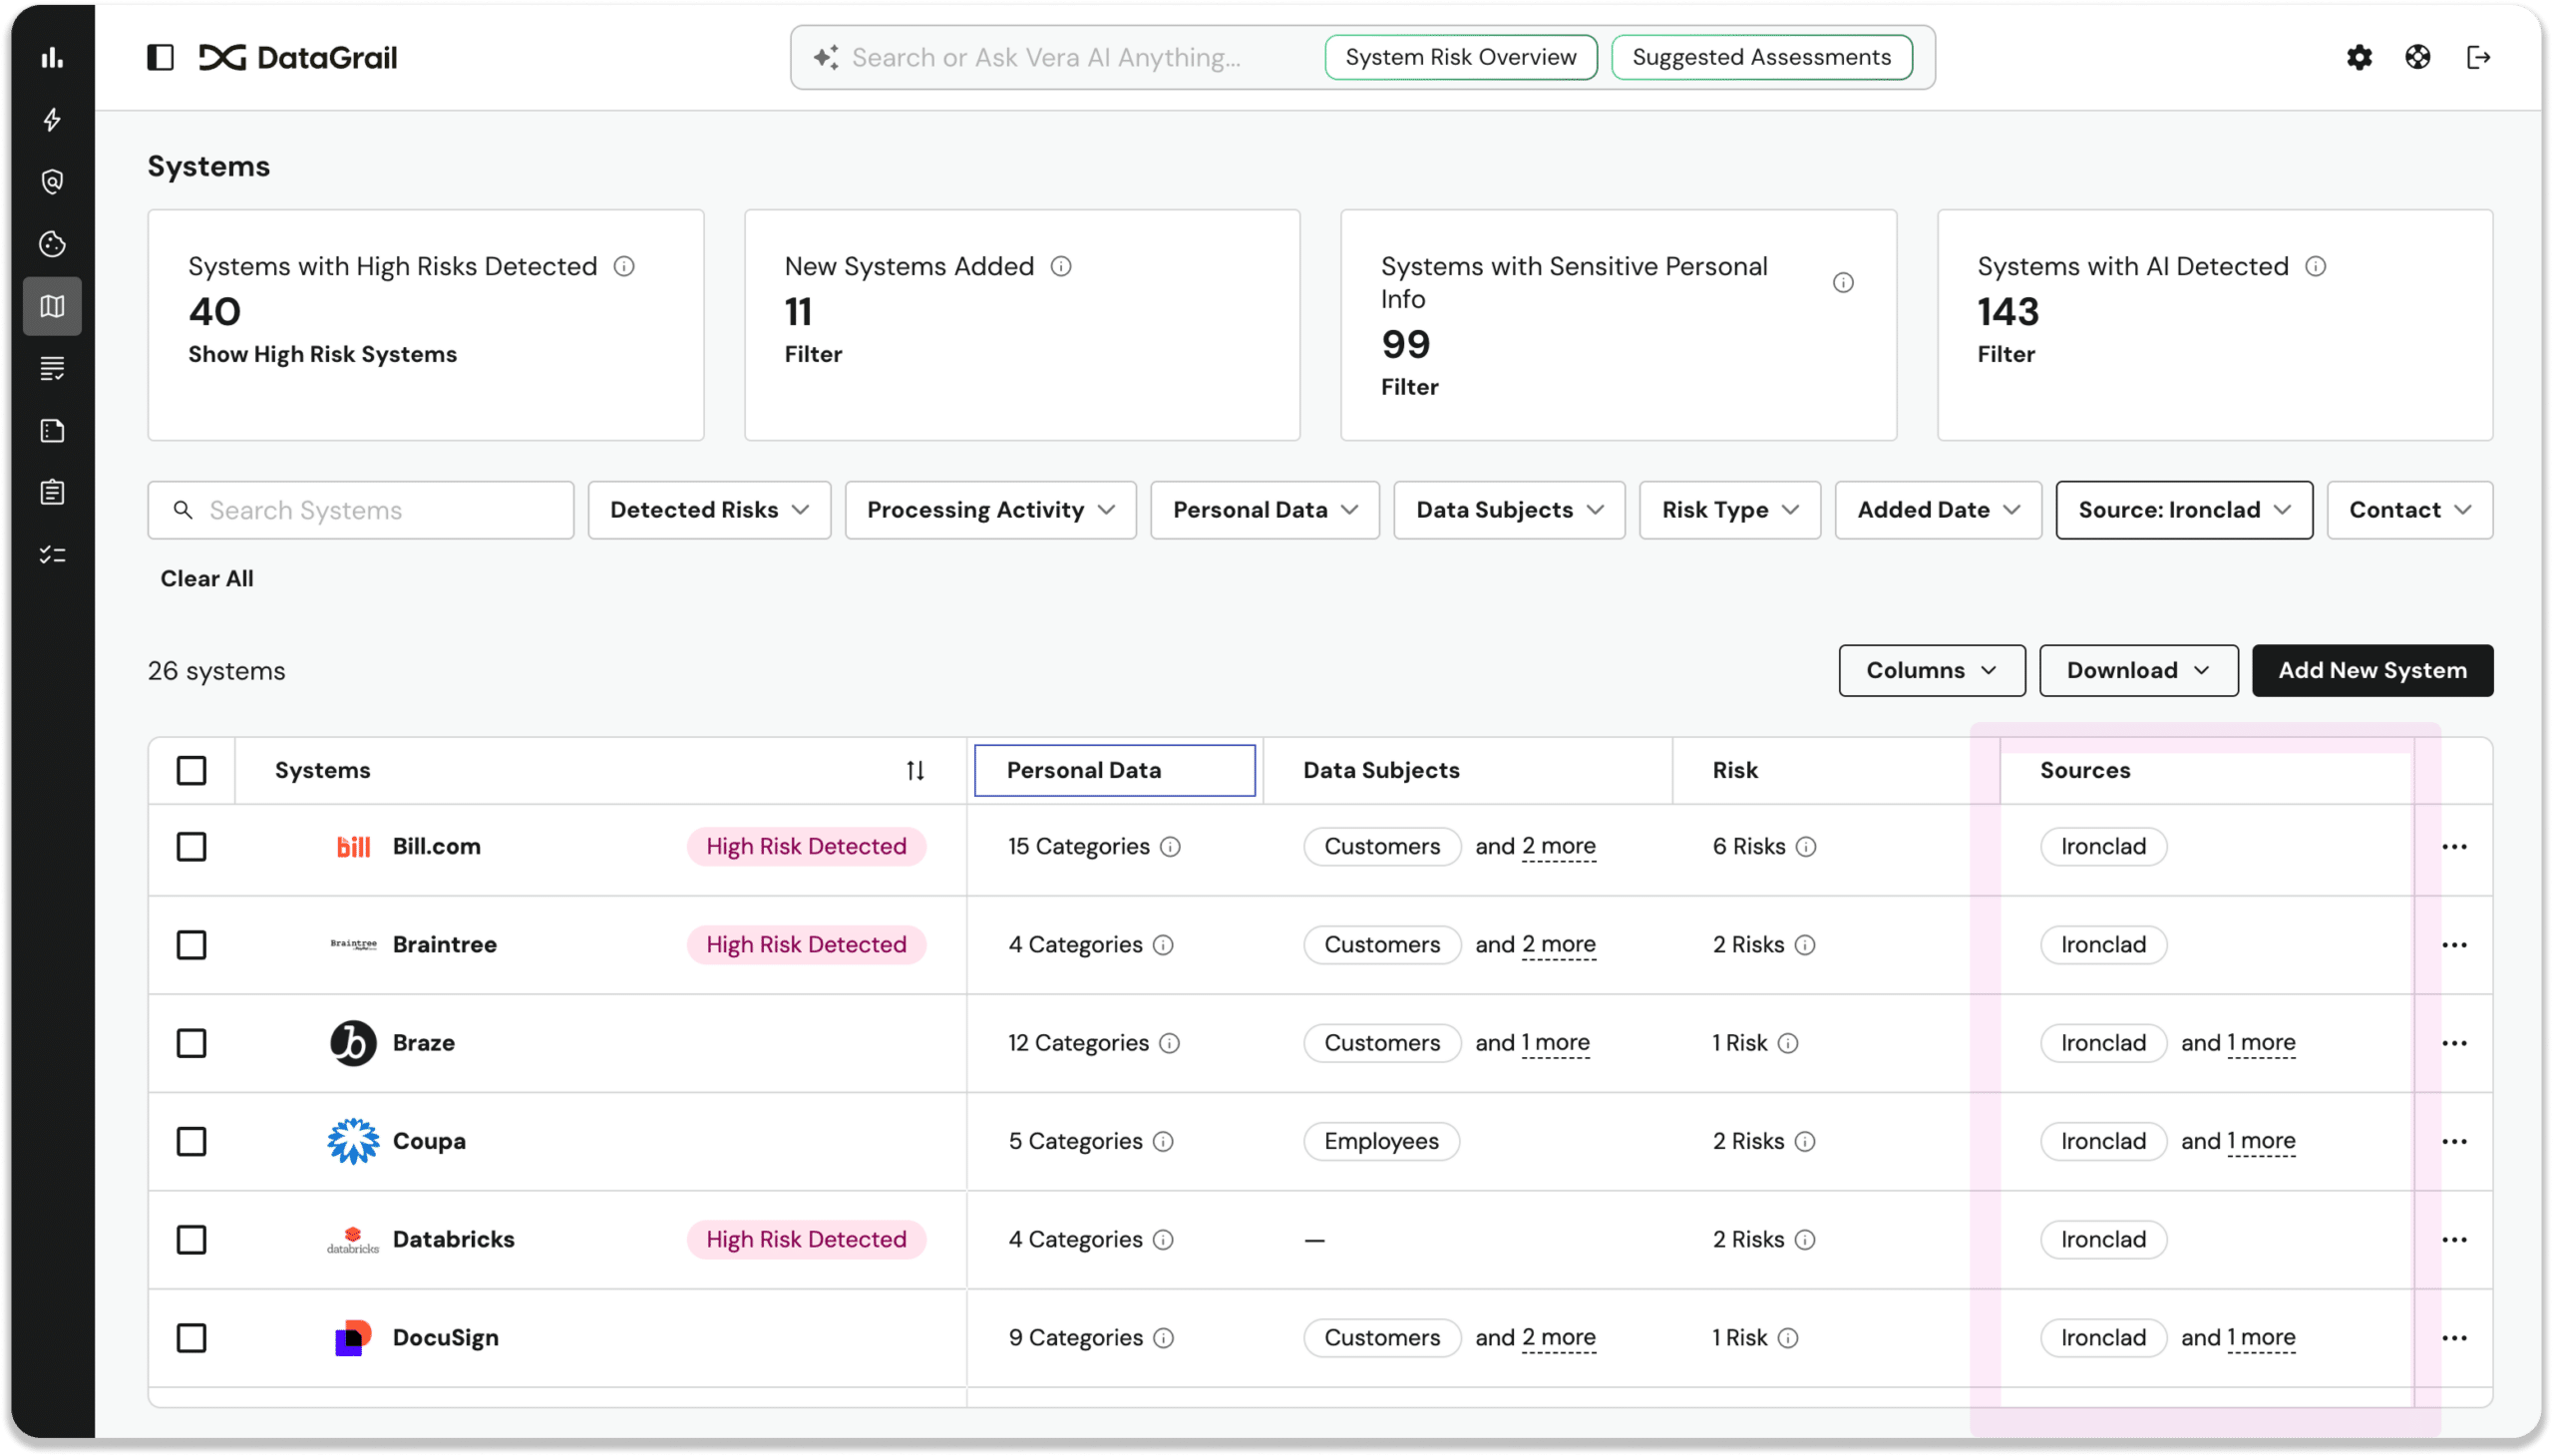Select the Braintree row checkbox

click(191, 945)
